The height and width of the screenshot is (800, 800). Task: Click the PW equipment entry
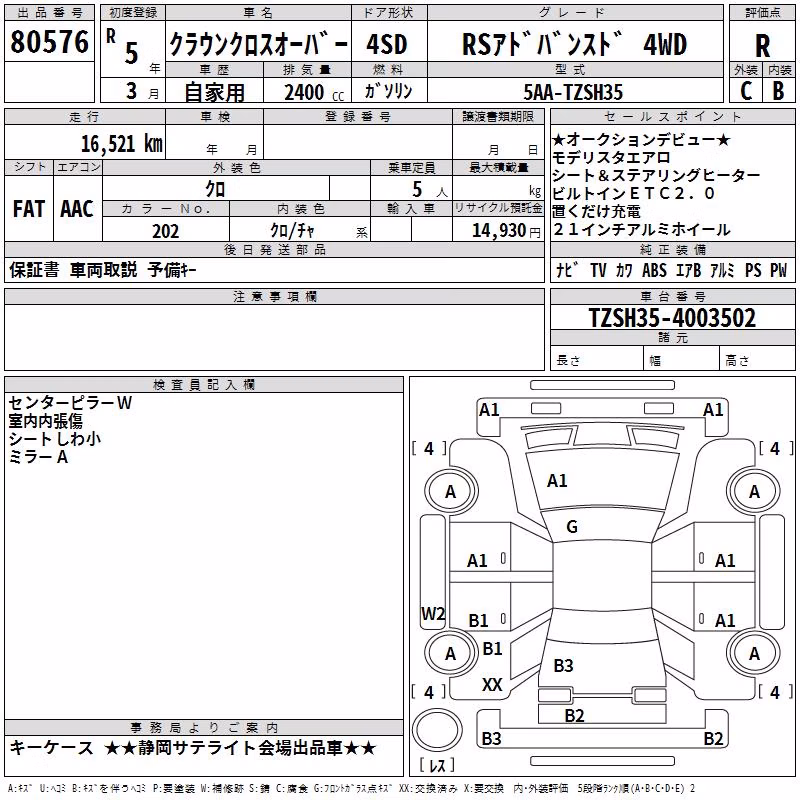click(x=779, y=270)
